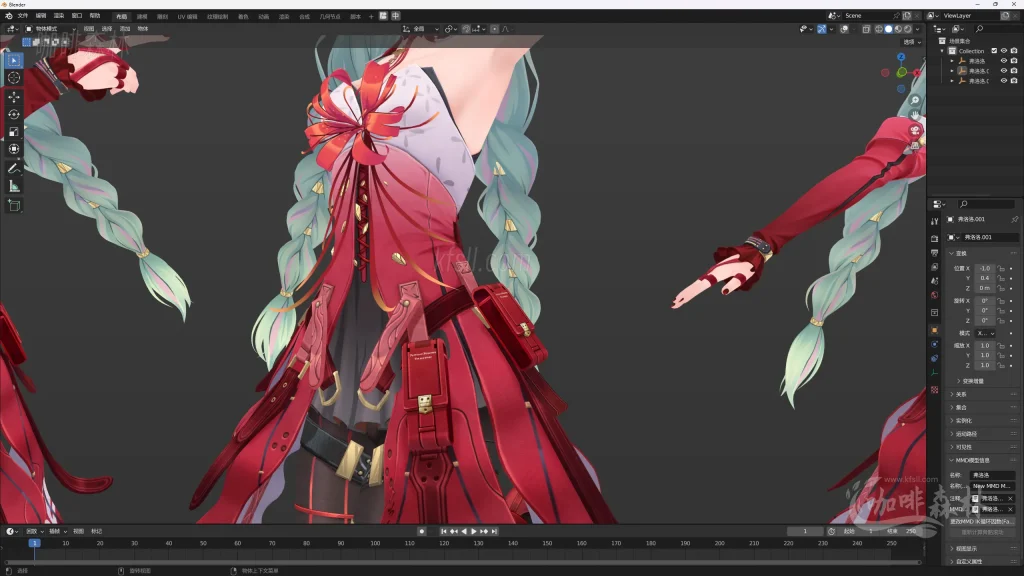Image resolution: width=1024 pixels, height=576 pixels.
Task: Switch to wireframe viewport shading
Action: (x=878, y=29)
